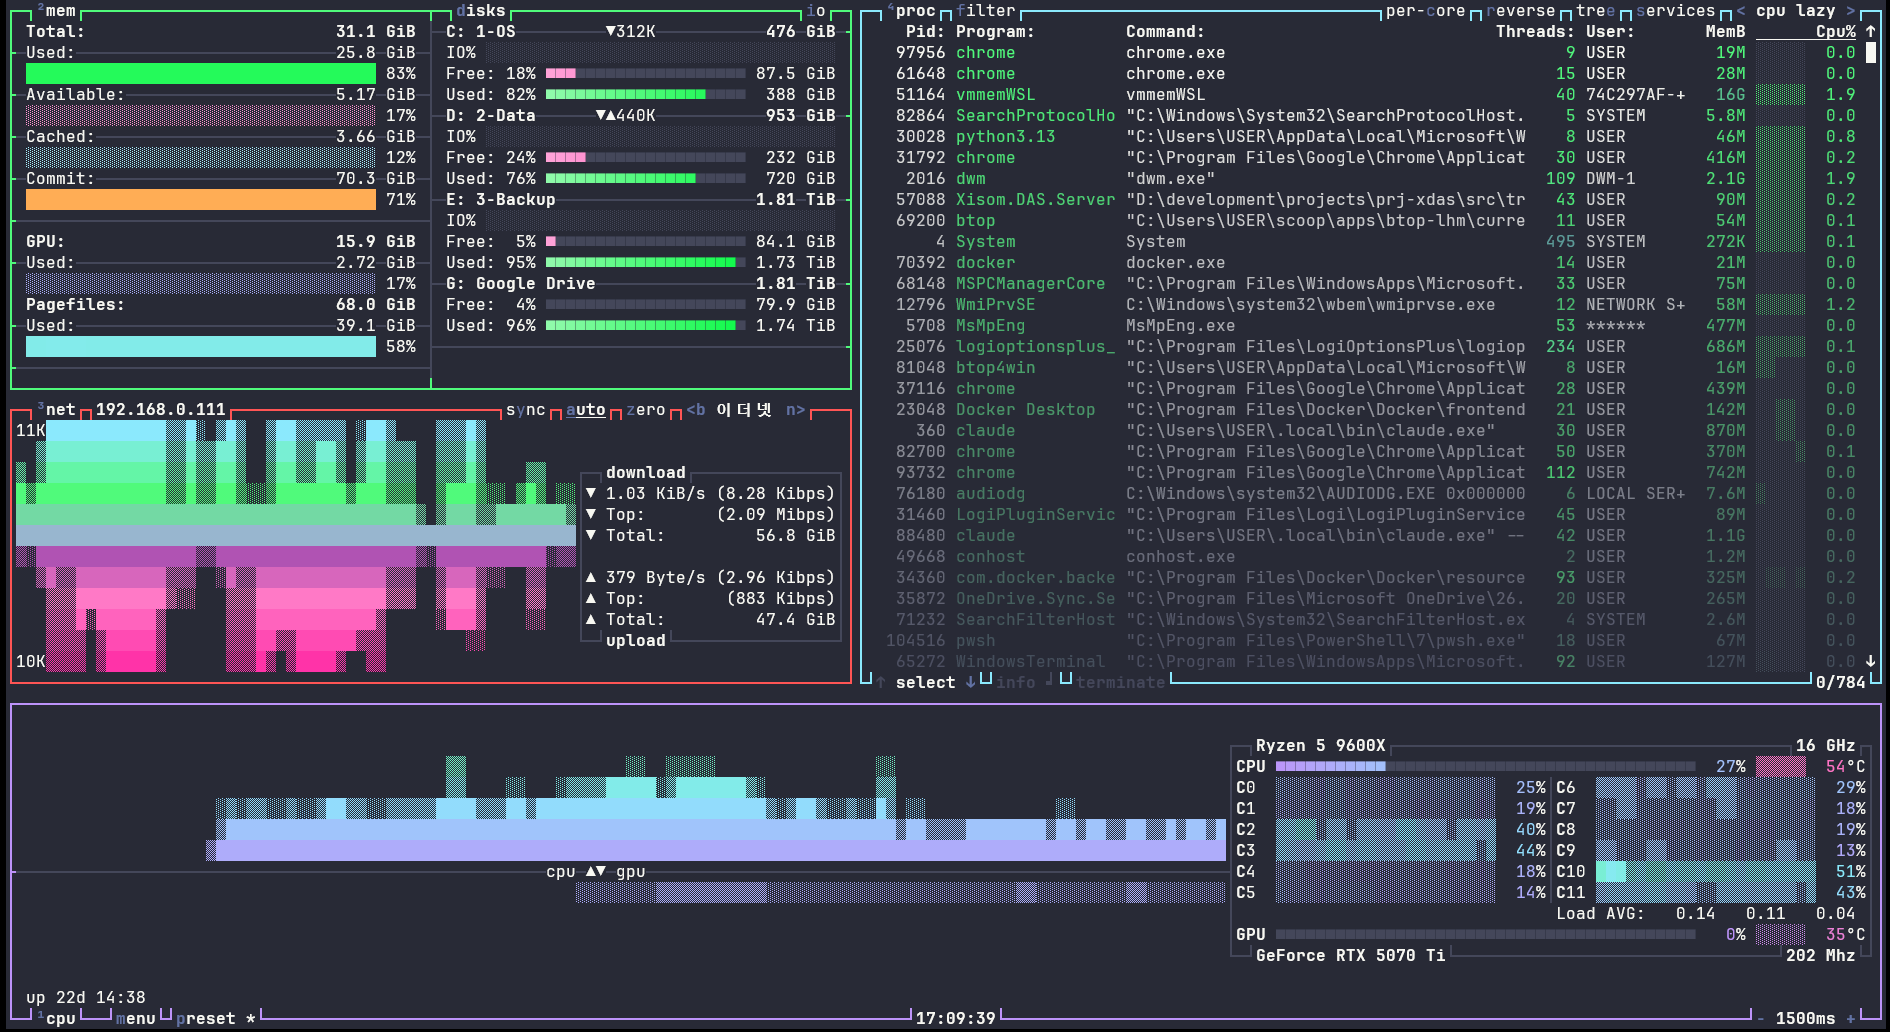Toggle tree view for processes
Viewport: 1890px width, 1032px height.
tap(1595, 11)
